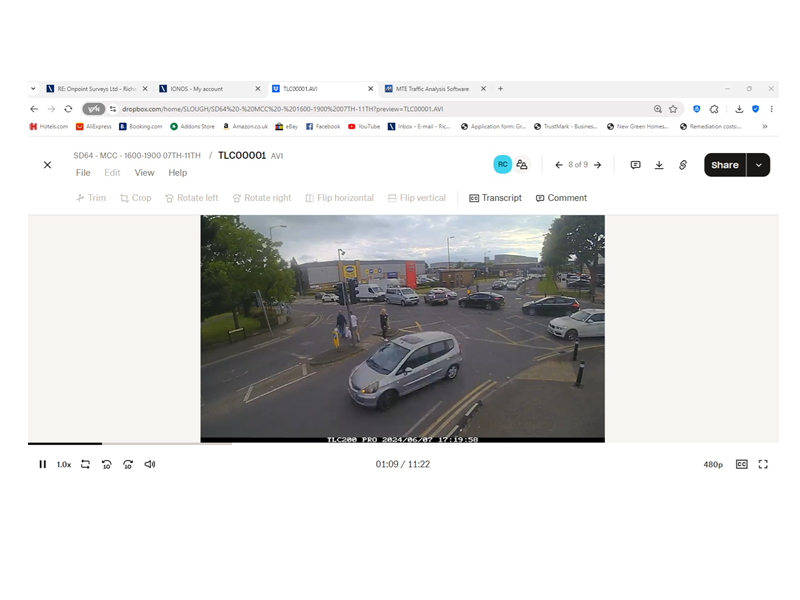Open the comments sidebar icon

click(635, 165)
